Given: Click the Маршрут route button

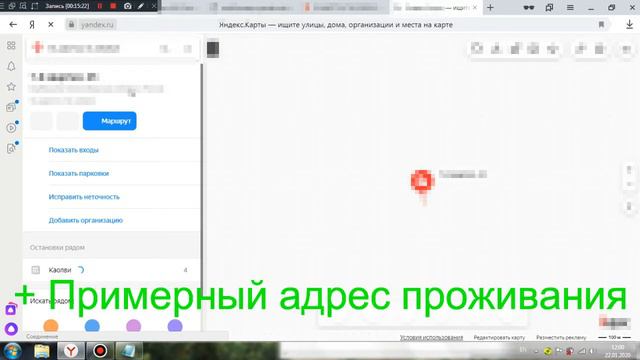Looking at the screenshot, I should [x=109, y=121].
